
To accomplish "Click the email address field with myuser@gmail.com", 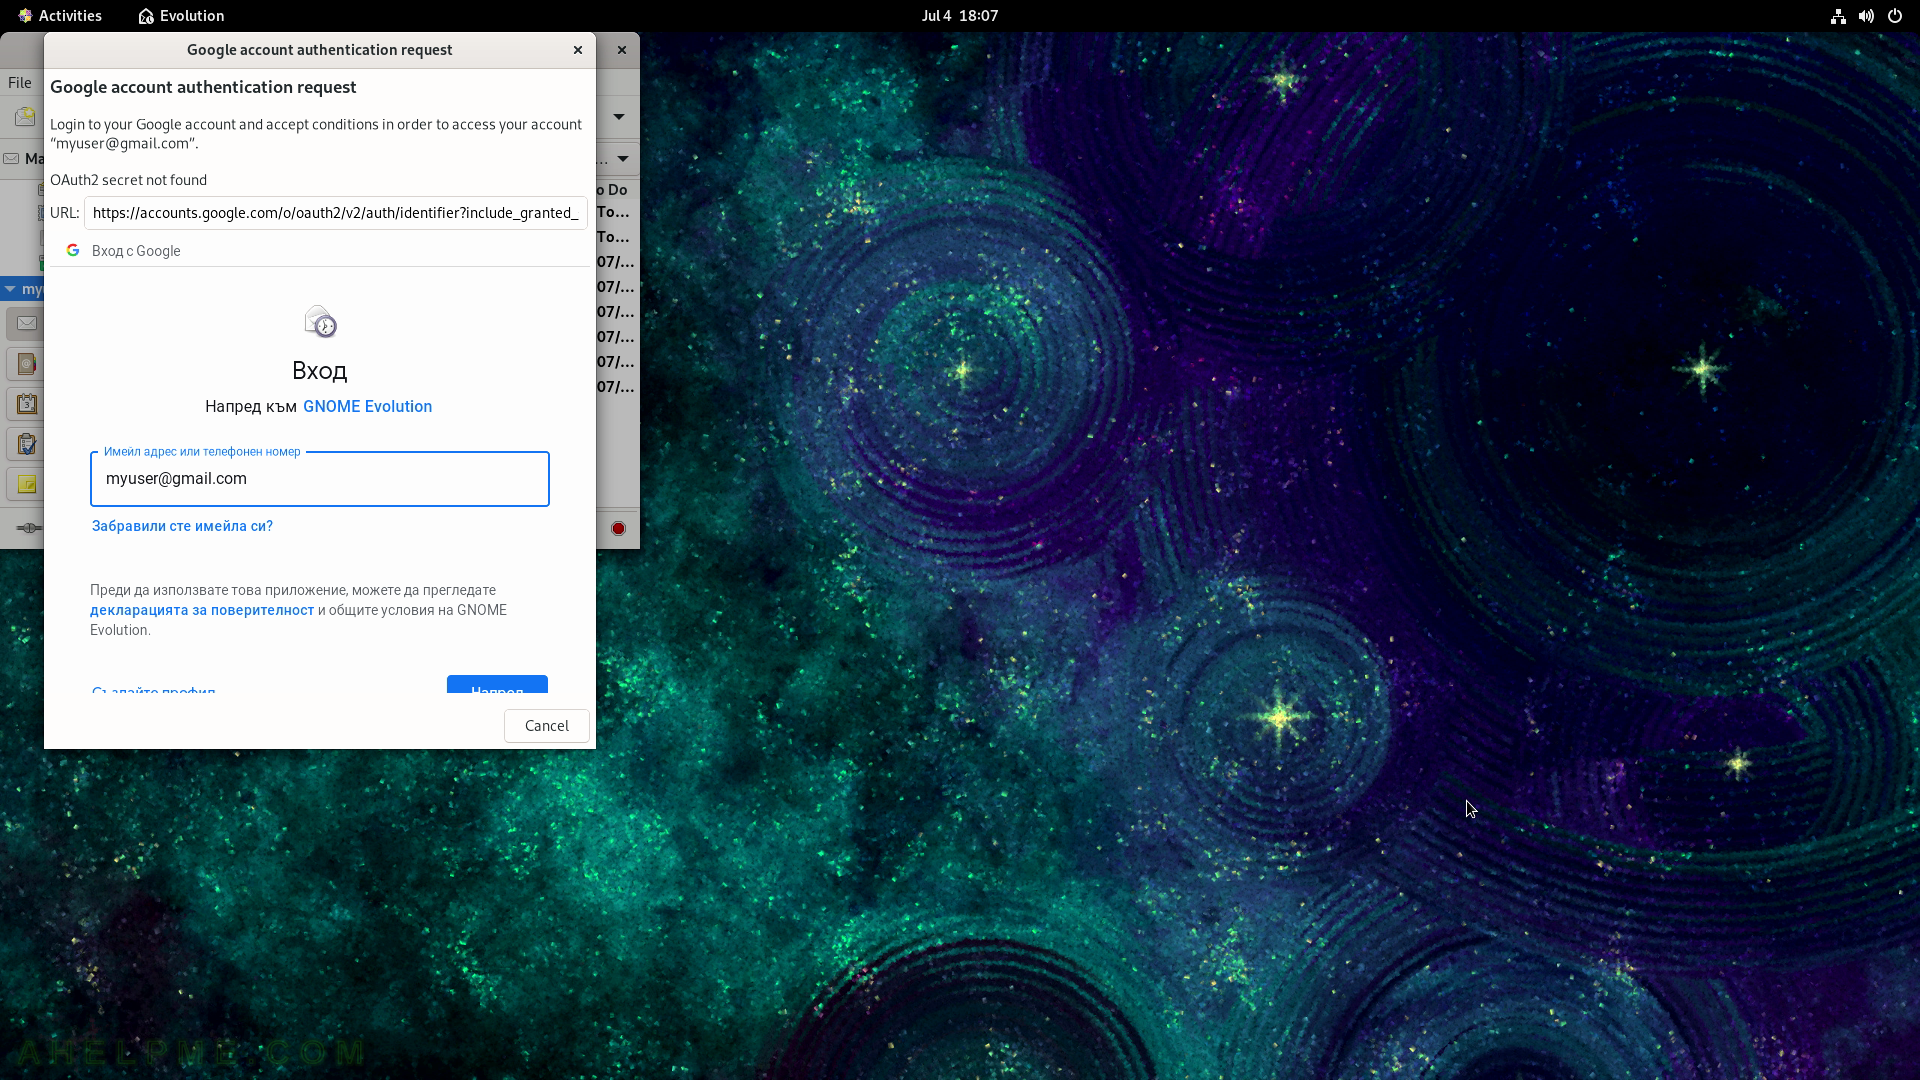I will [x=320, y=479].
